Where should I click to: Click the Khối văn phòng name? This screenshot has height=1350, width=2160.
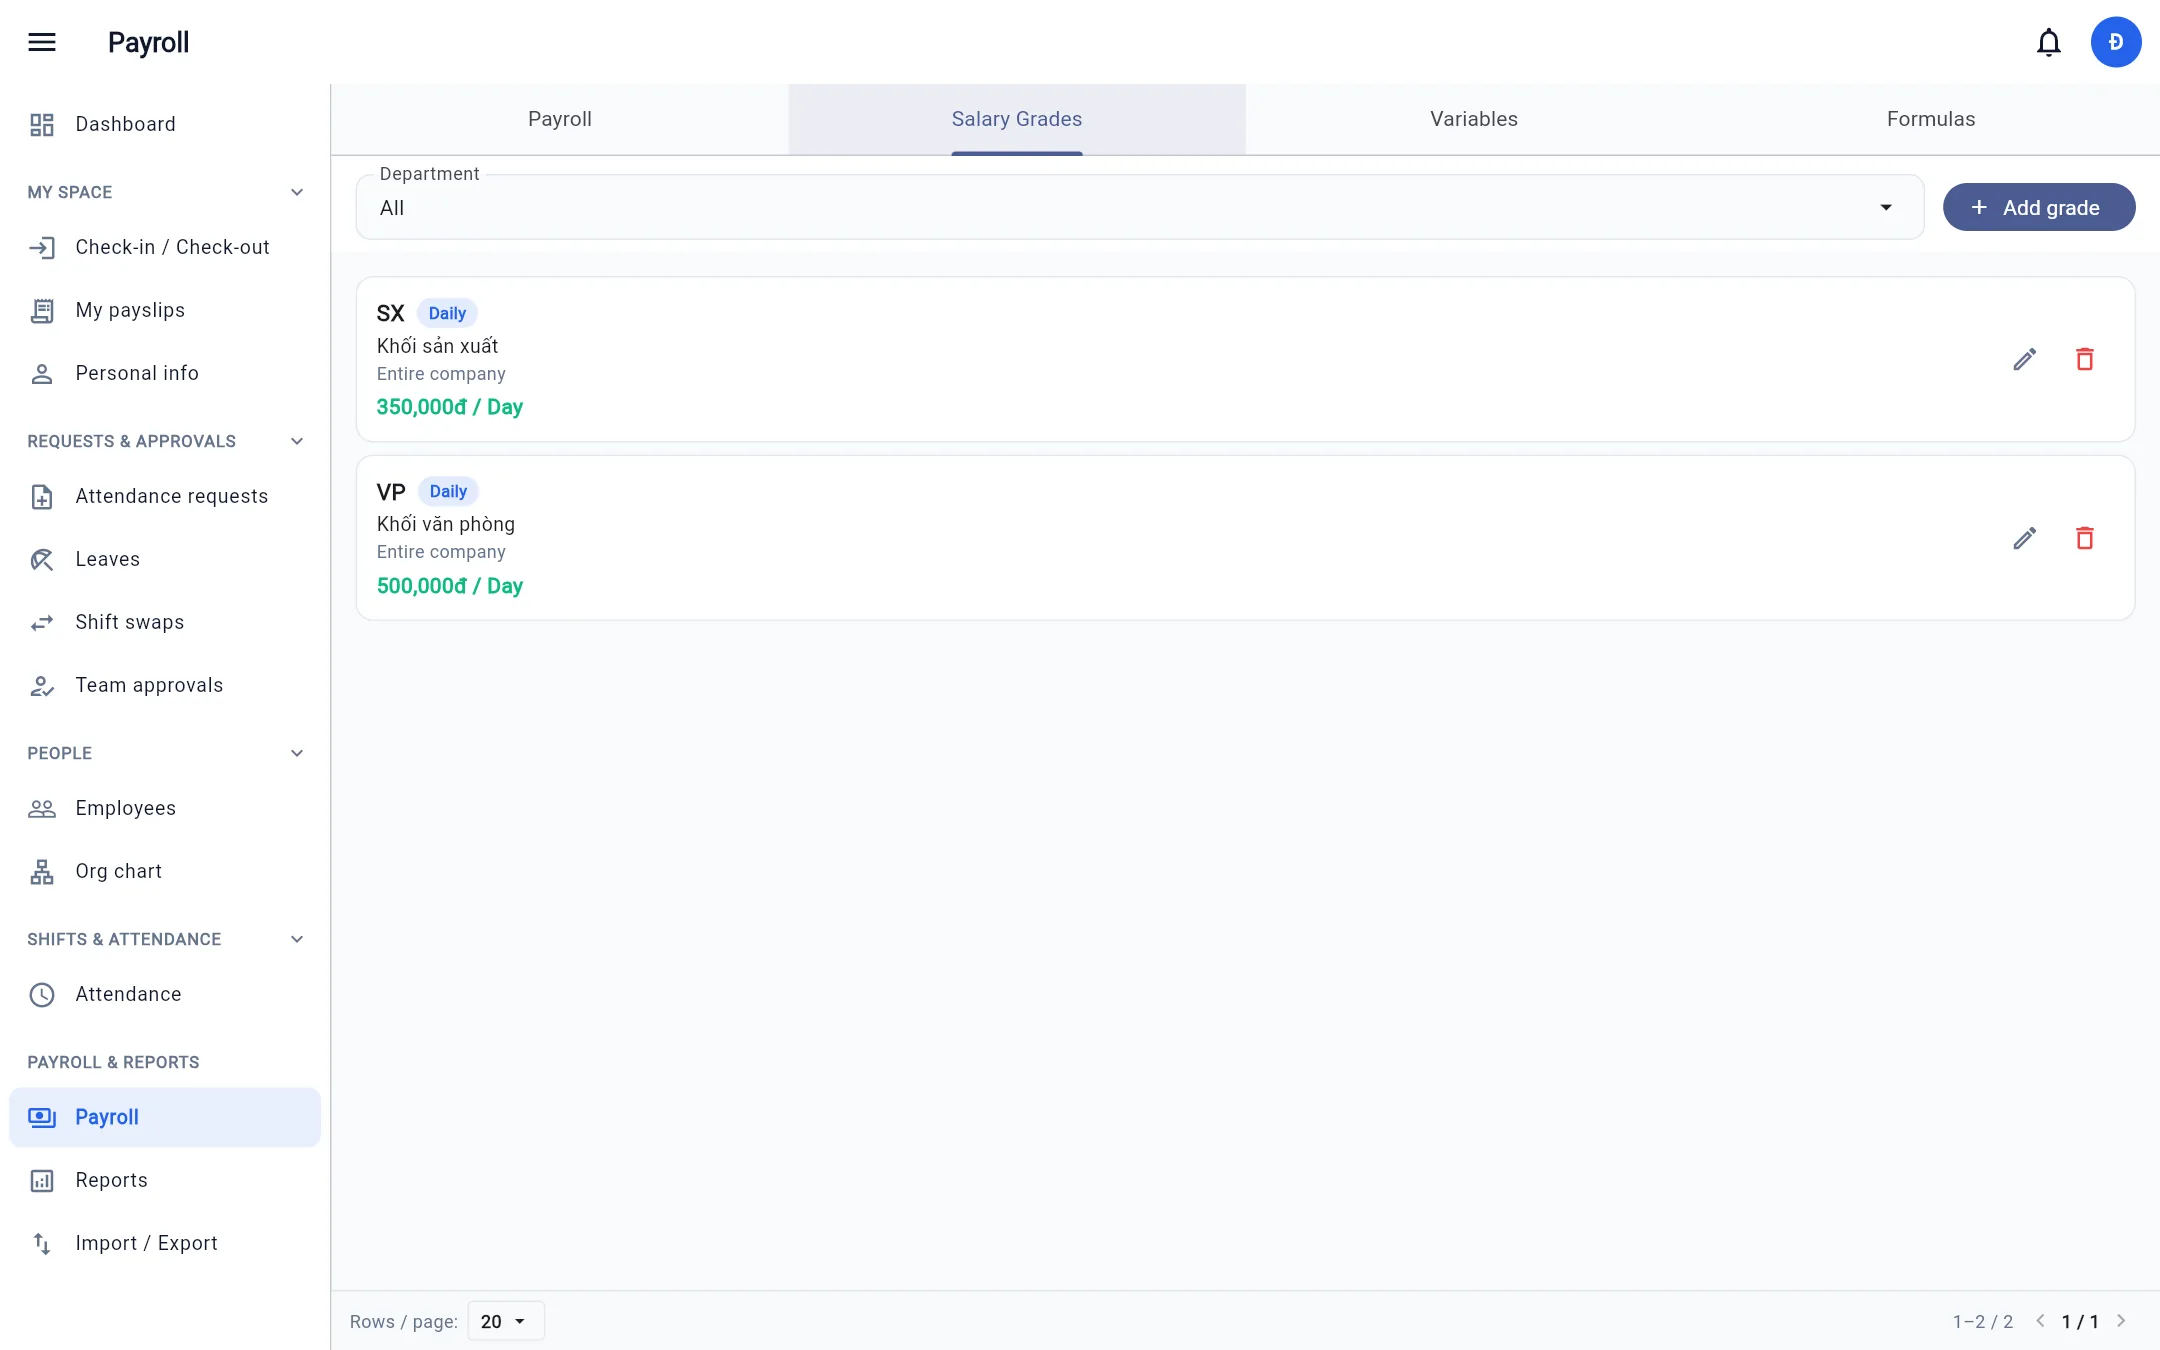click(x=446, y=524)
